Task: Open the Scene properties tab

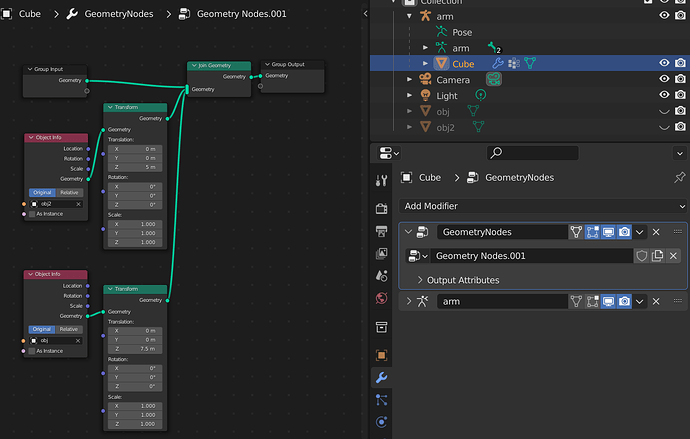Action: click(x=382, y=276)
